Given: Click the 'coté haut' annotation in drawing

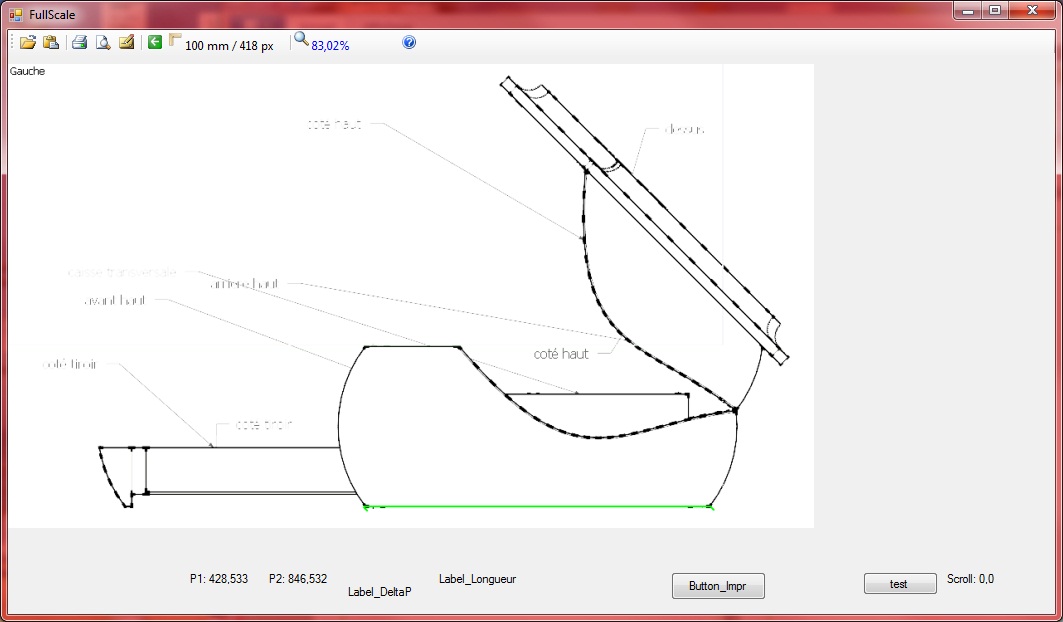Looking at the screenshot, I should [x=561, y=355].
